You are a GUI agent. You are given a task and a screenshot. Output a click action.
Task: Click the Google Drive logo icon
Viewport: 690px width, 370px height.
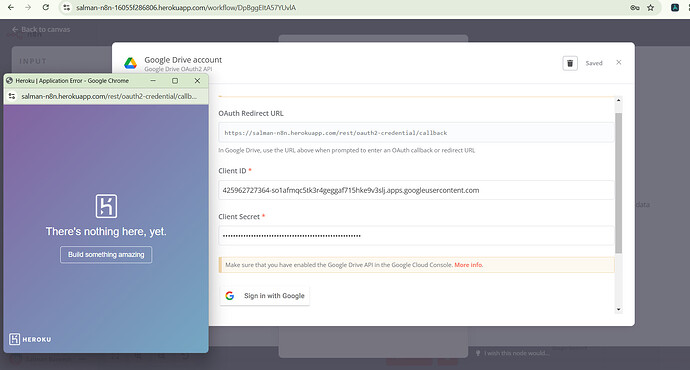click(130, 63)
